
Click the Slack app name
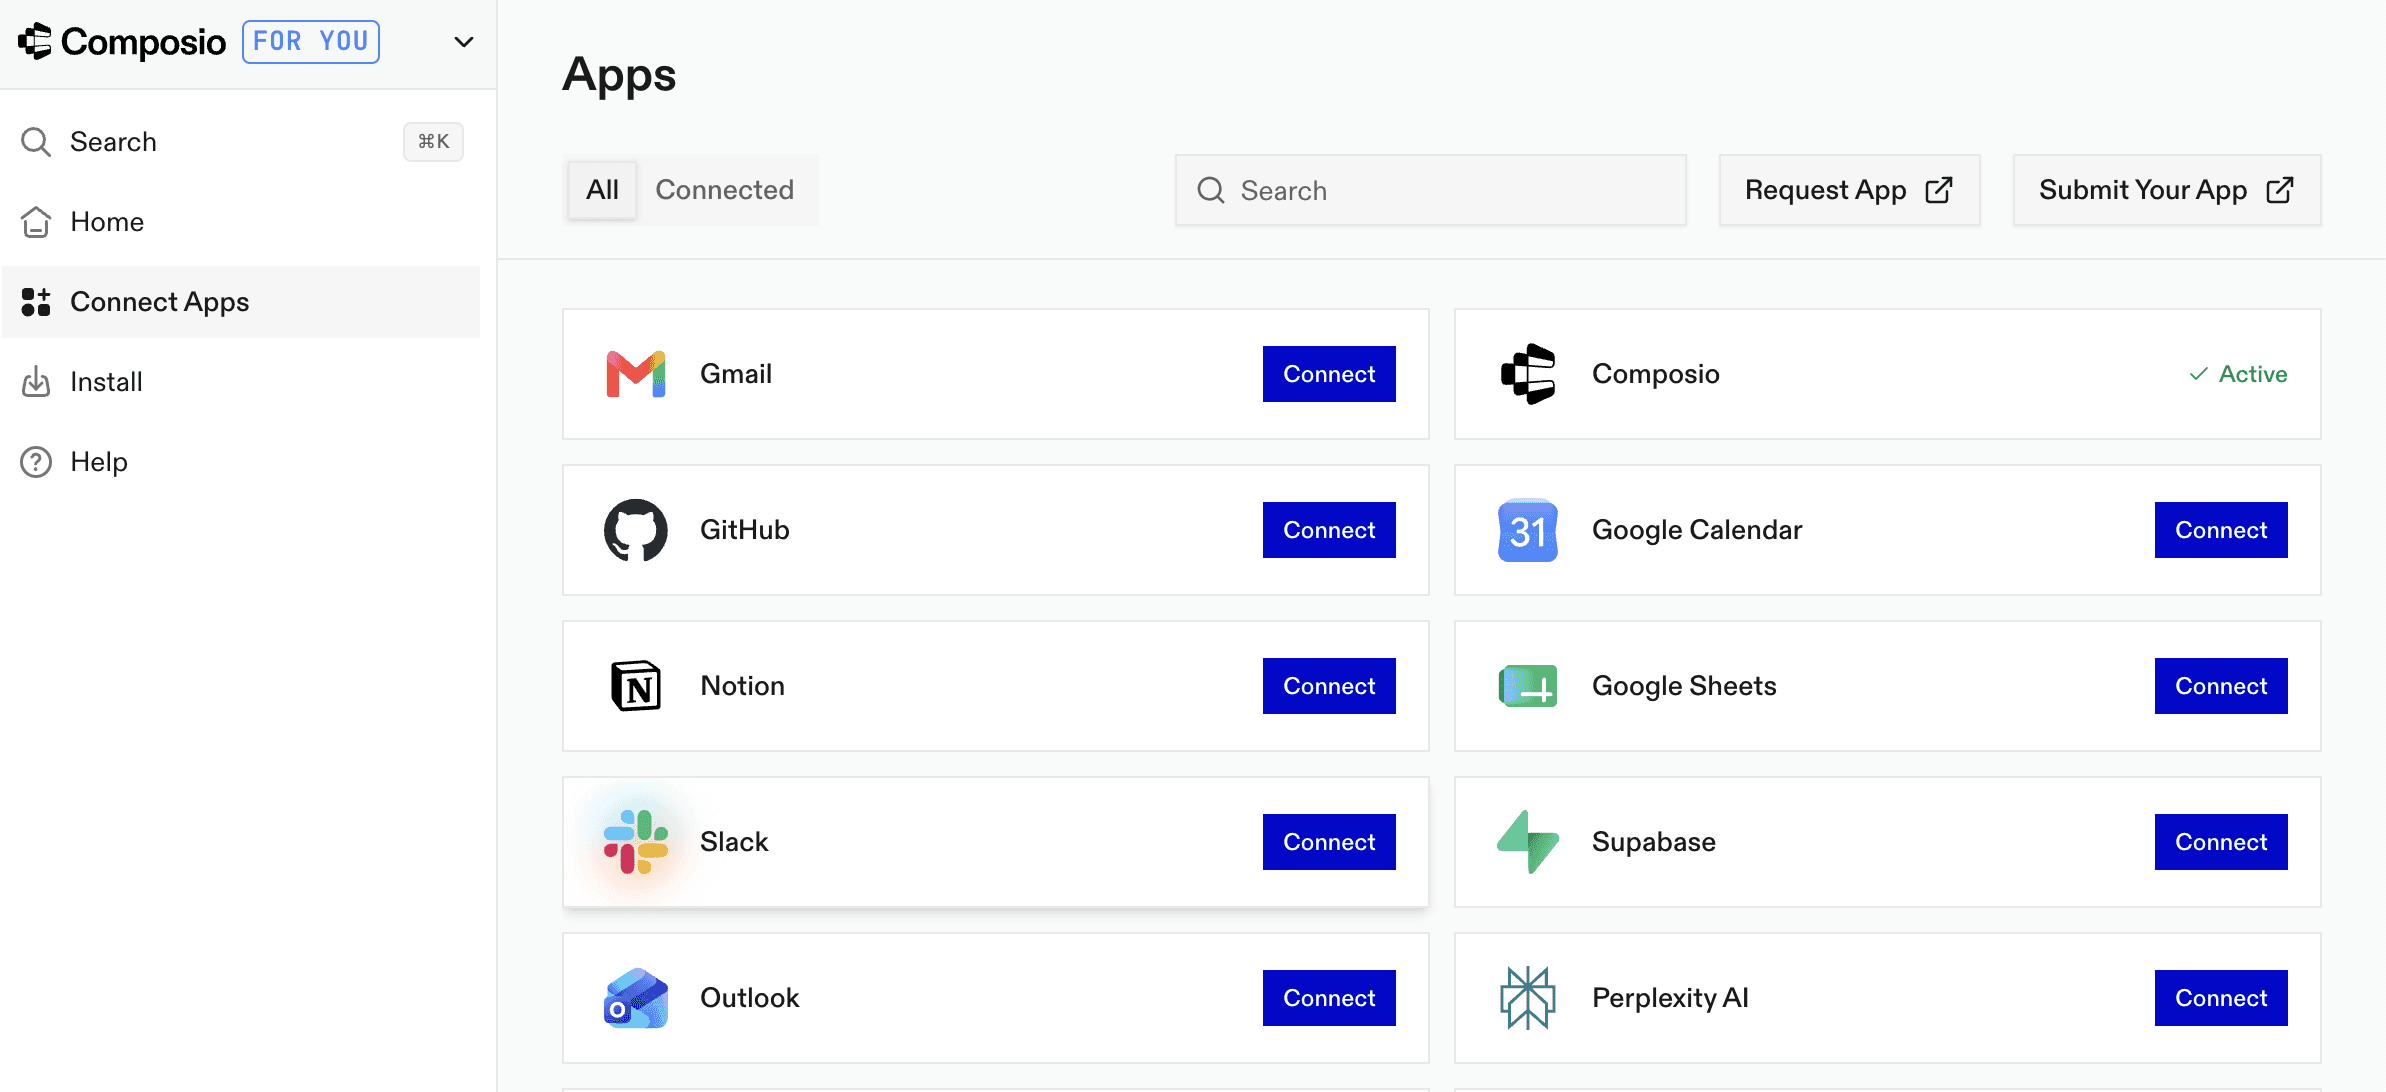tap(734, 842)
